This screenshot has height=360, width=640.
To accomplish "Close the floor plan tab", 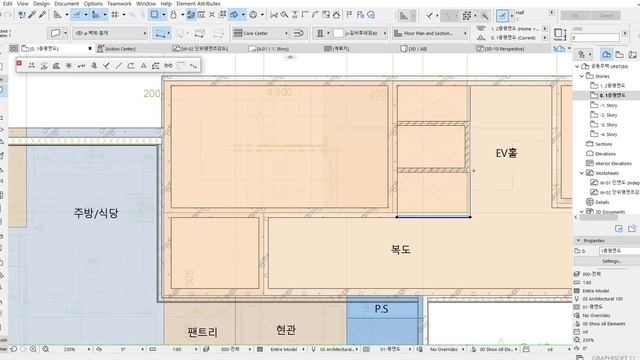I will click(90, 48).
